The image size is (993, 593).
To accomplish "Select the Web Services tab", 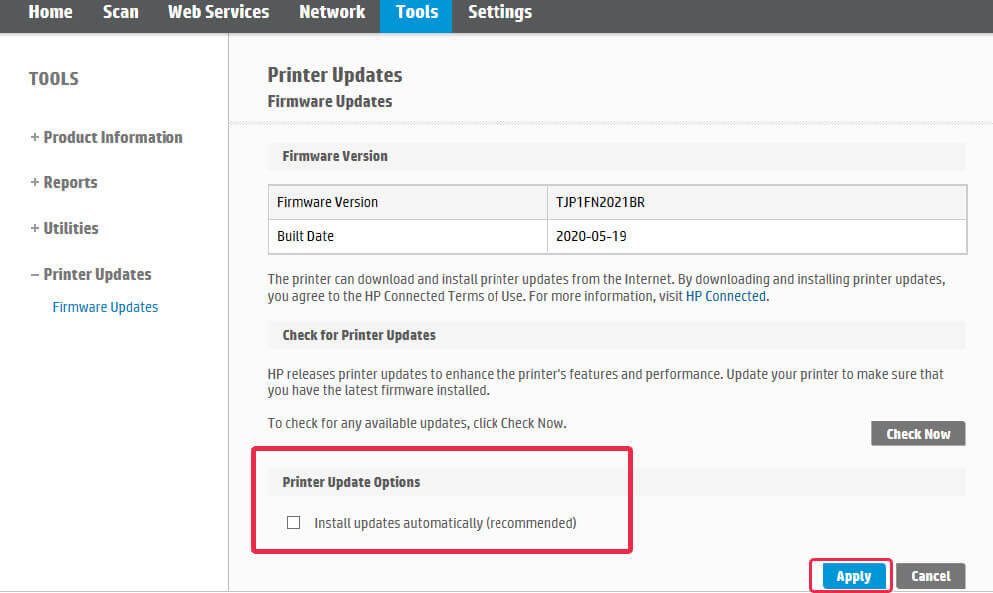I will coord(218,12).
